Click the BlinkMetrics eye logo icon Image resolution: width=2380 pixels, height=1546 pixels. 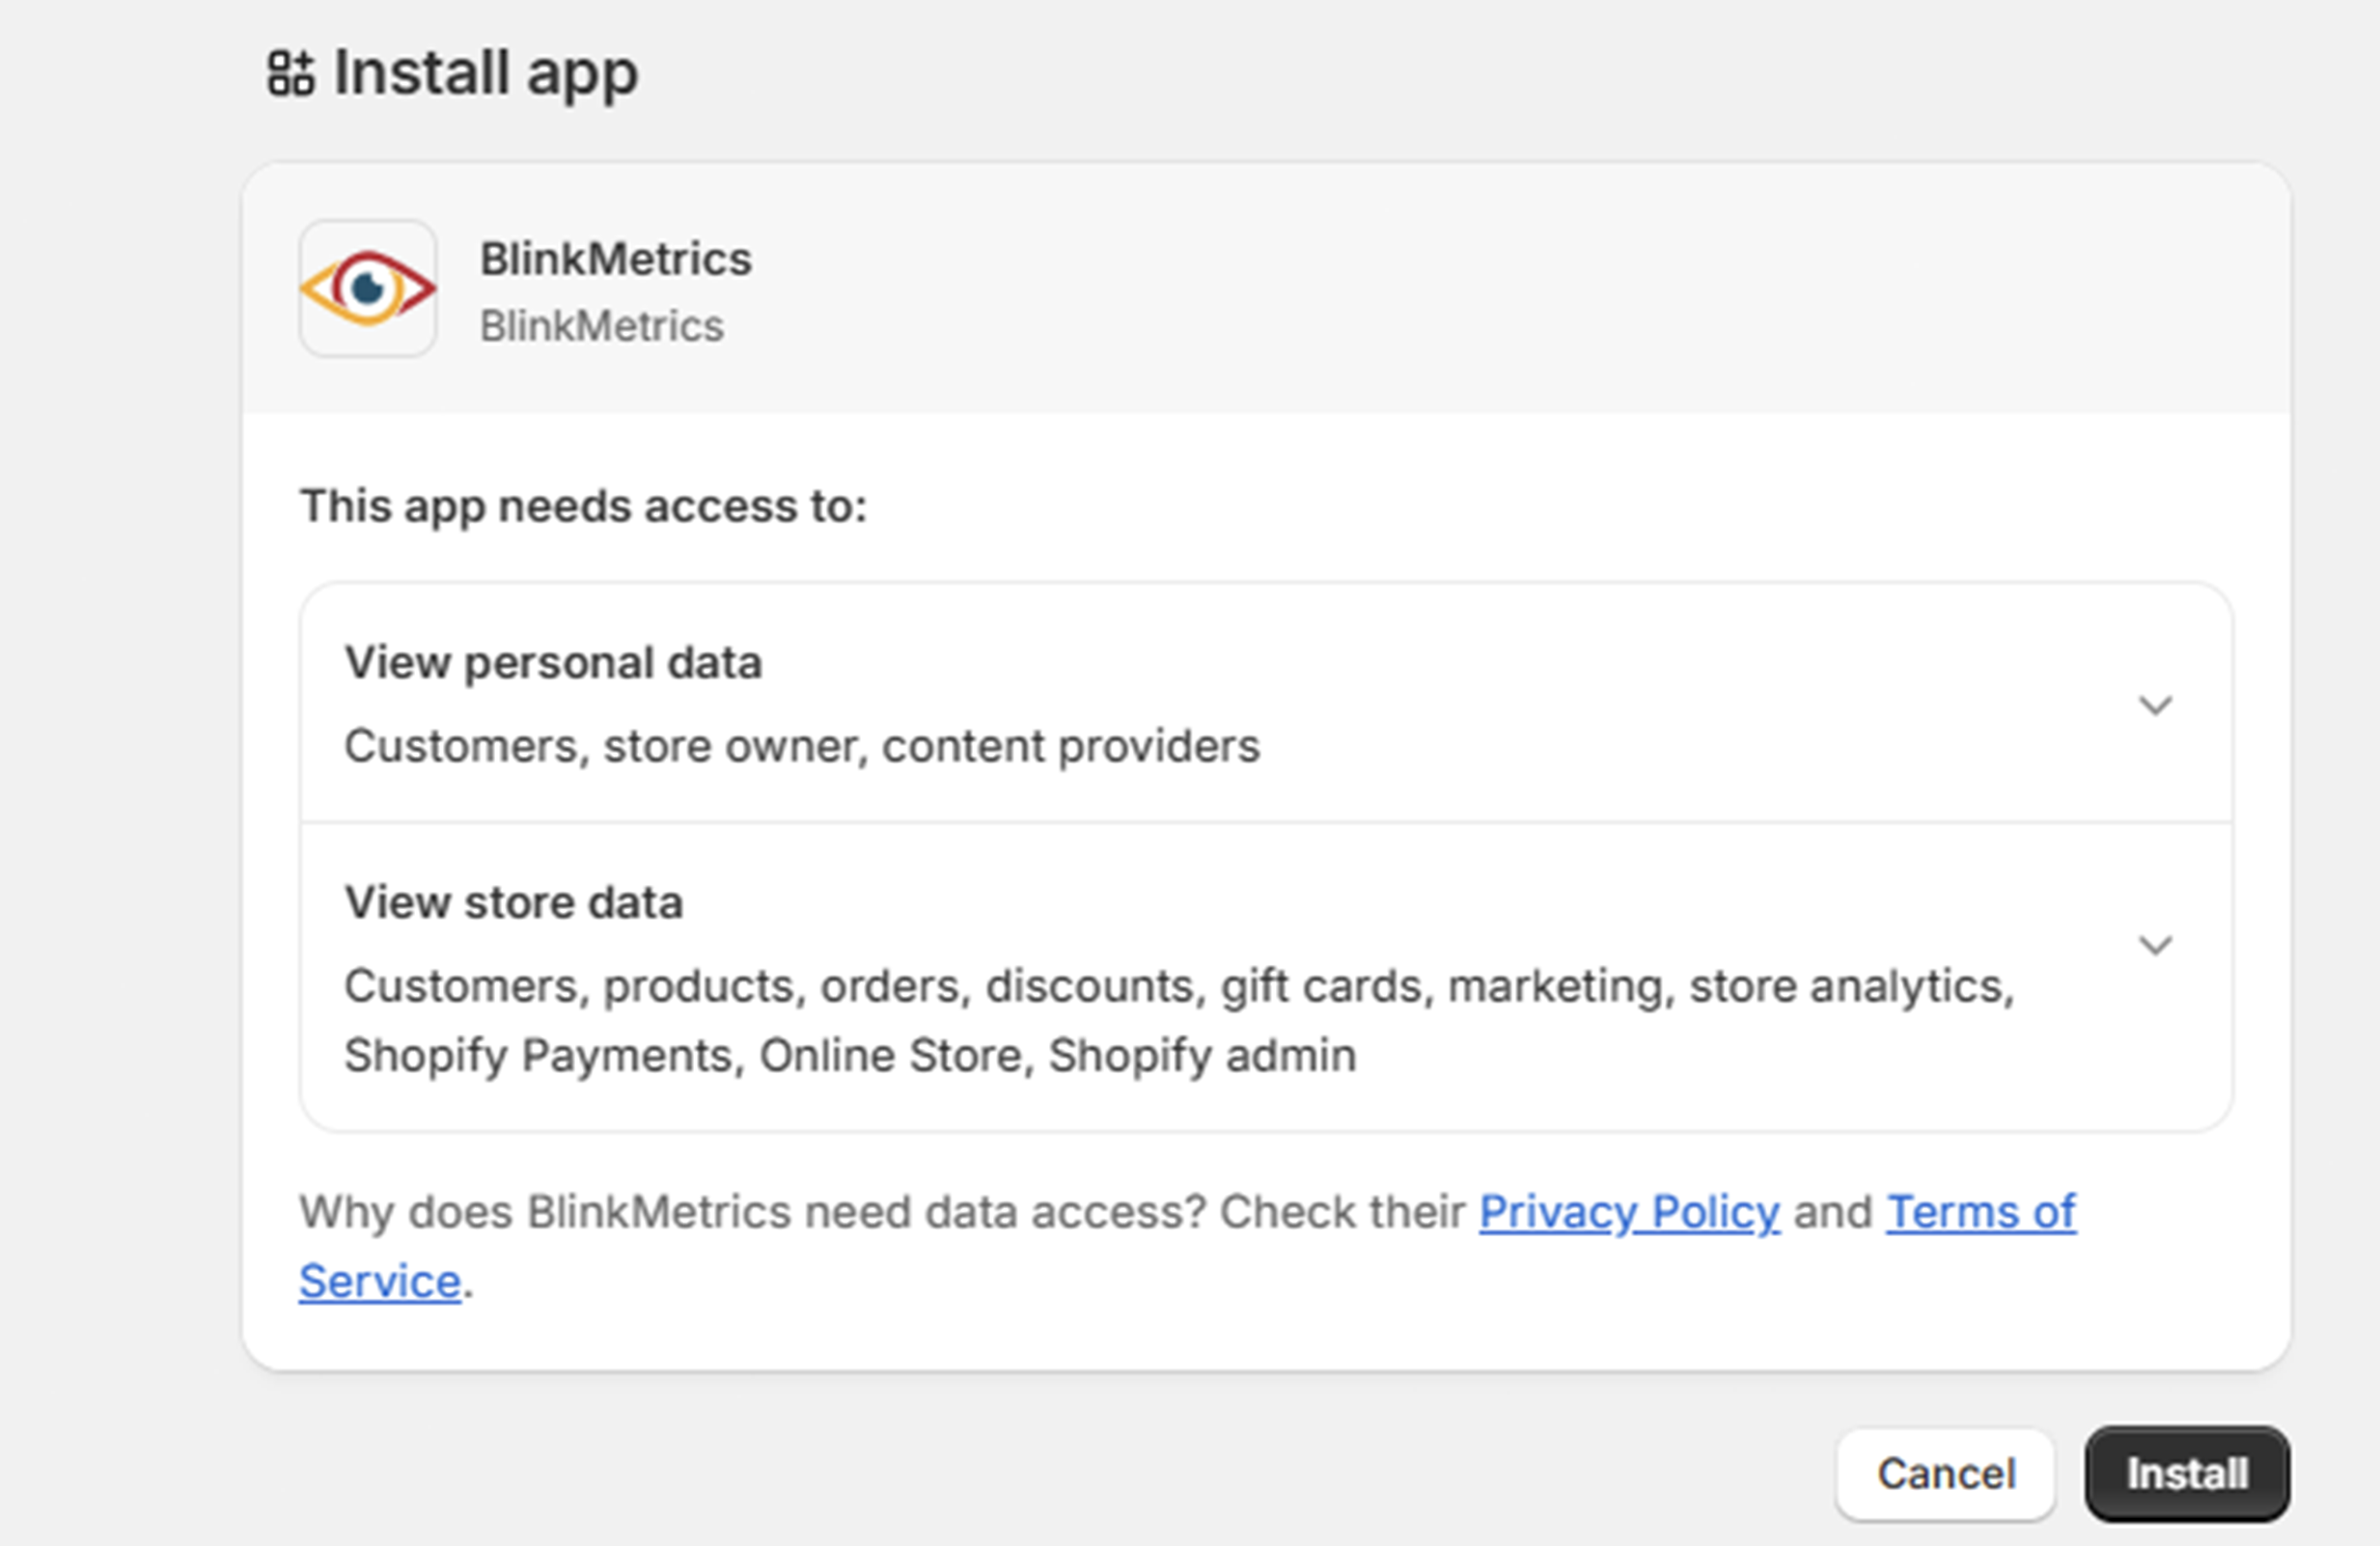368,288
